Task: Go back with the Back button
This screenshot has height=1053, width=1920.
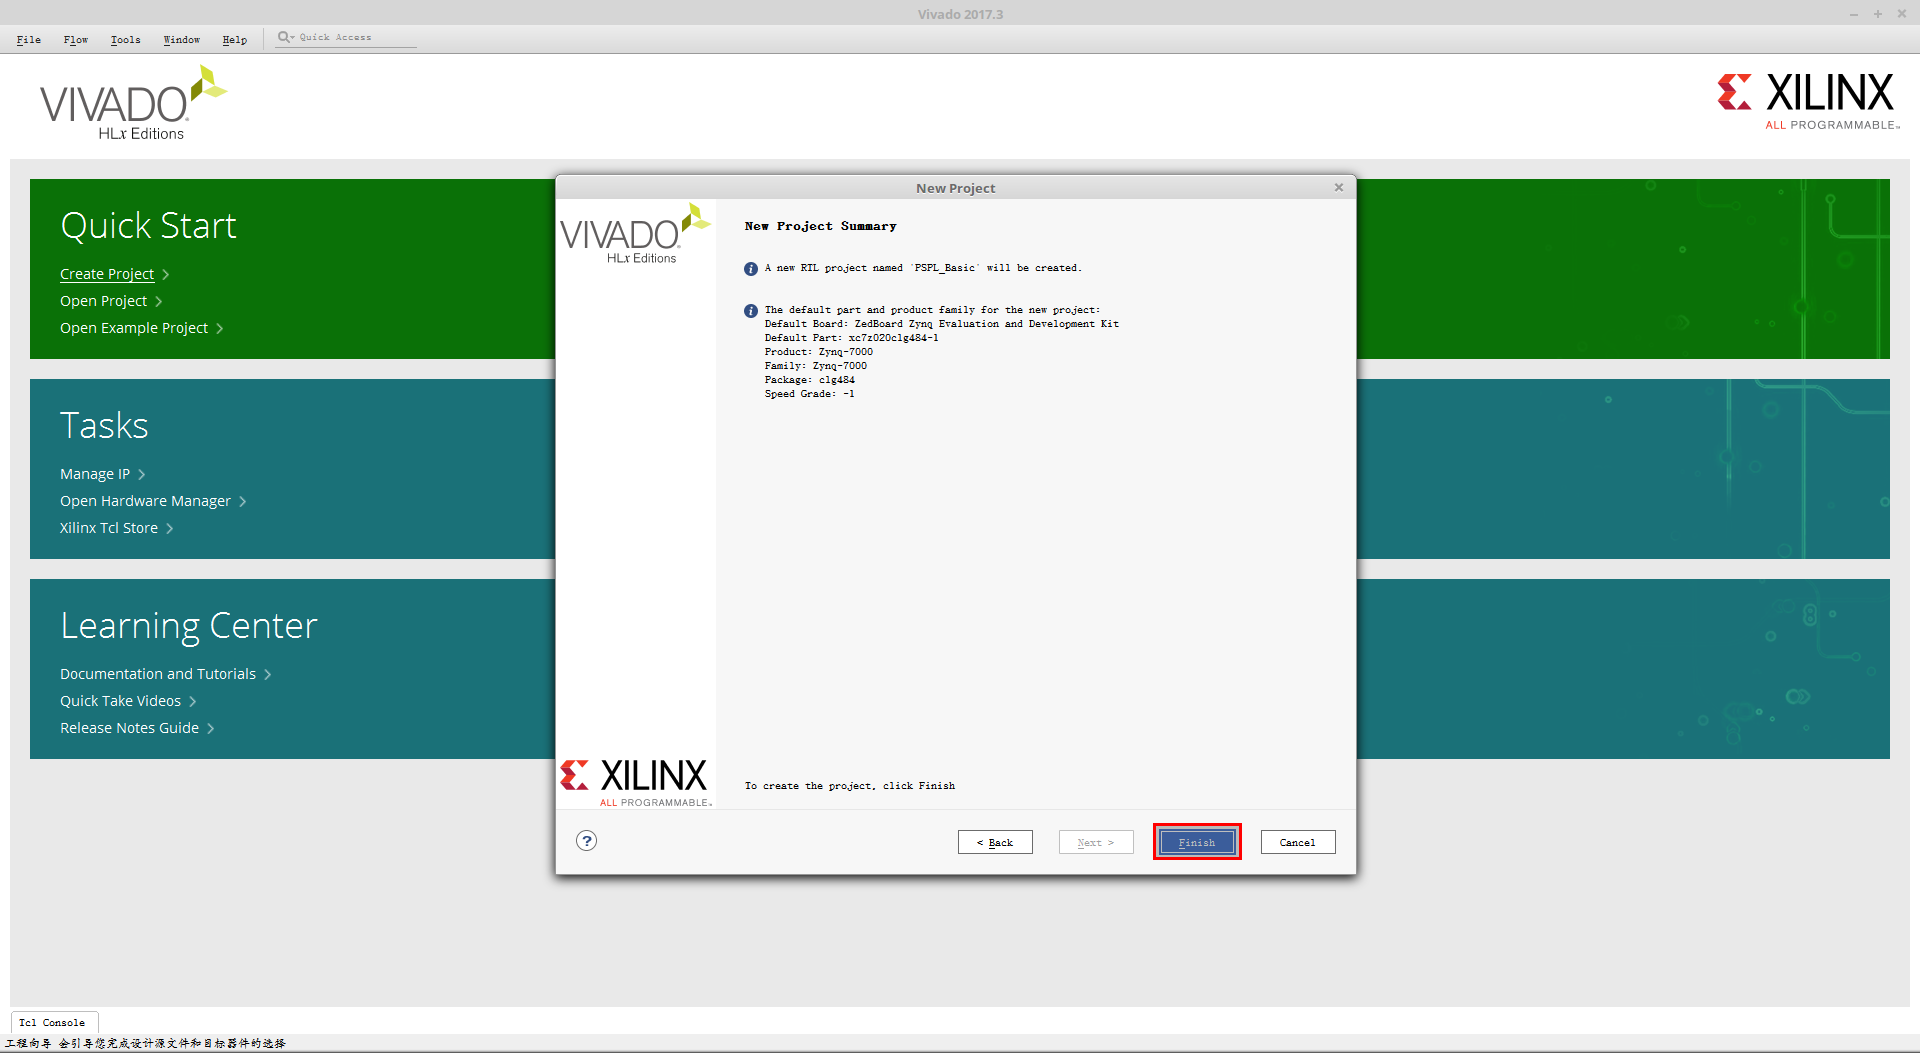Action: point(995,842)
